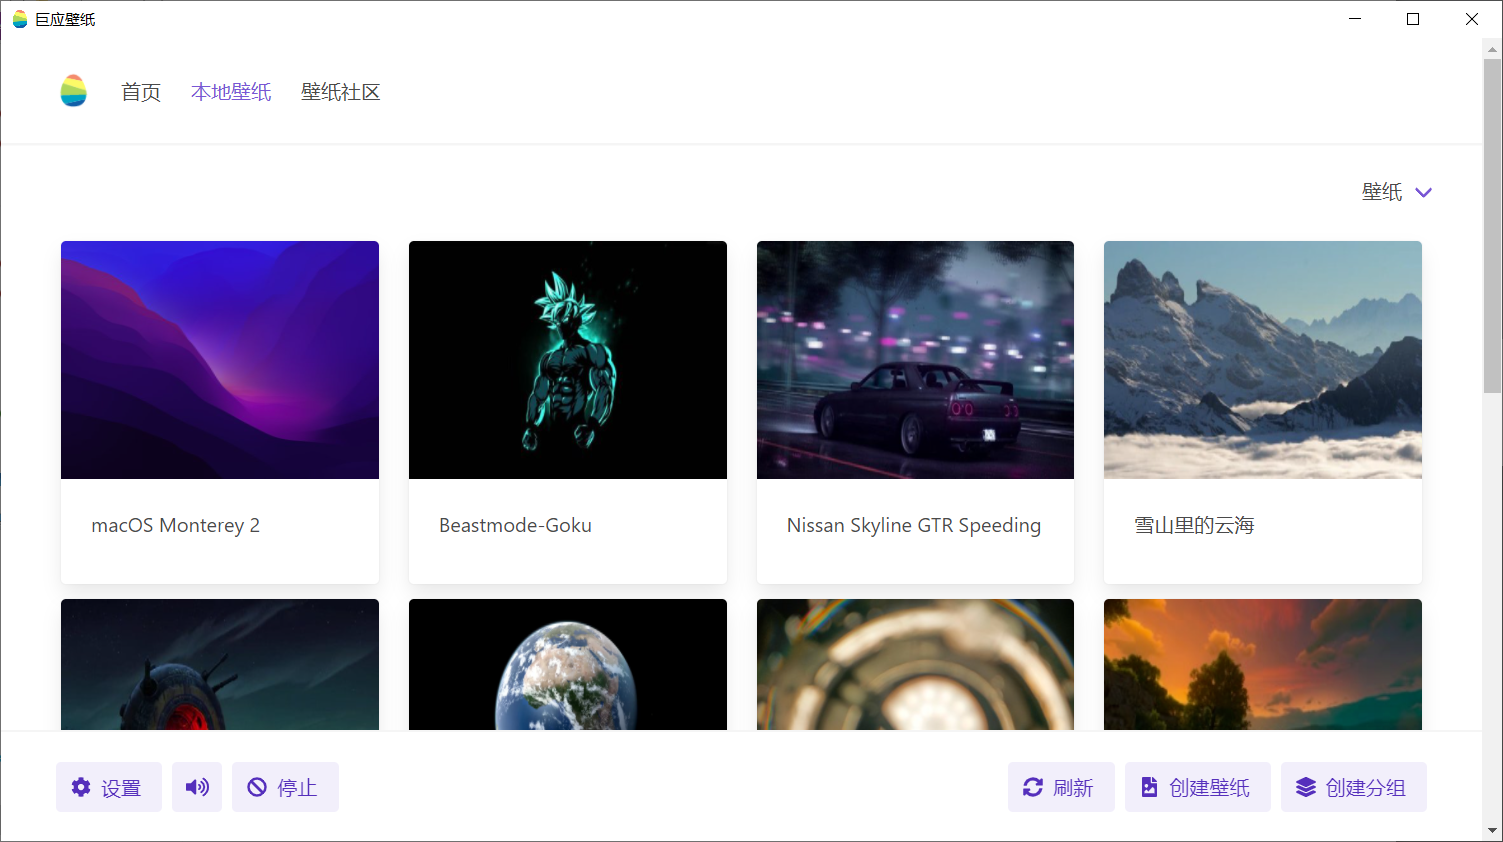Image resolution: width=1503 pixels, height=842 pixels.
Task: Click the vertical scrollbar thumb
Action: coord(1492,225)
